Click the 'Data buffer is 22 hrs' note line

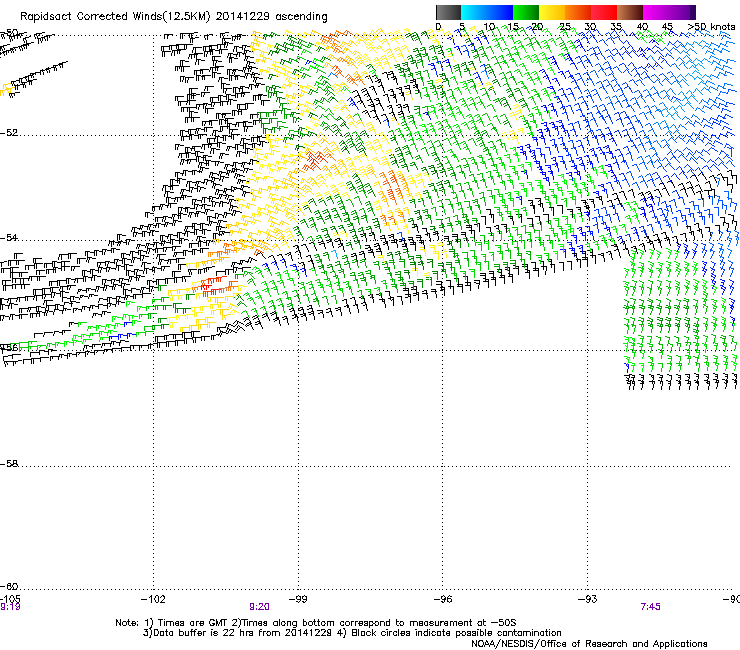pyautogui.click(x=352, y=633)
